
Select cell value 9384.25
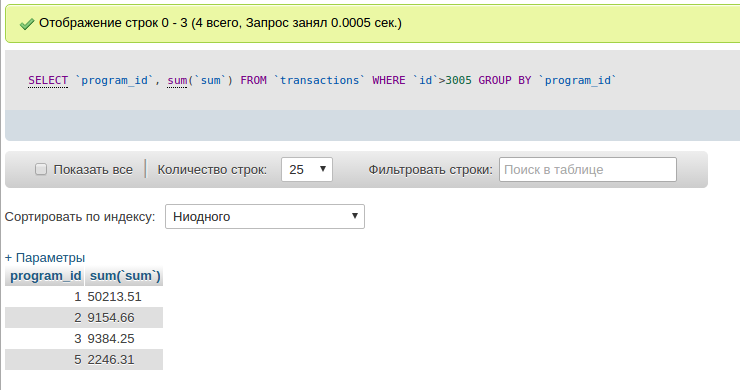point(111,339)
